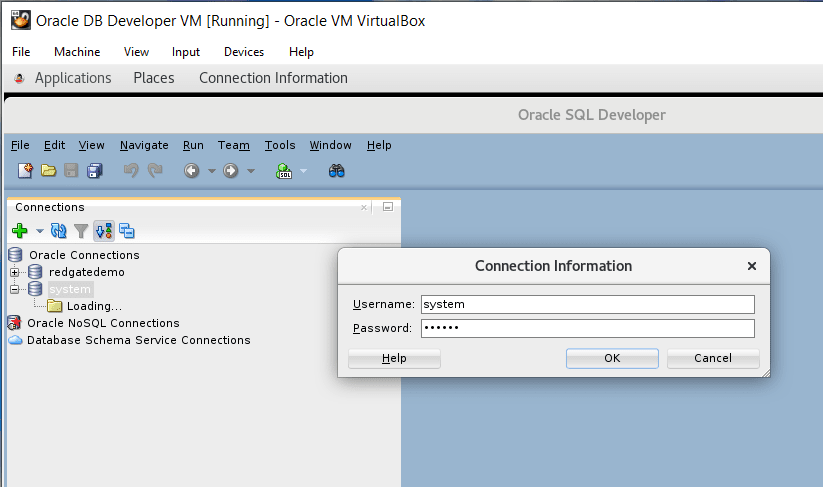Select the Oracle Connections root node

point(85,255)
